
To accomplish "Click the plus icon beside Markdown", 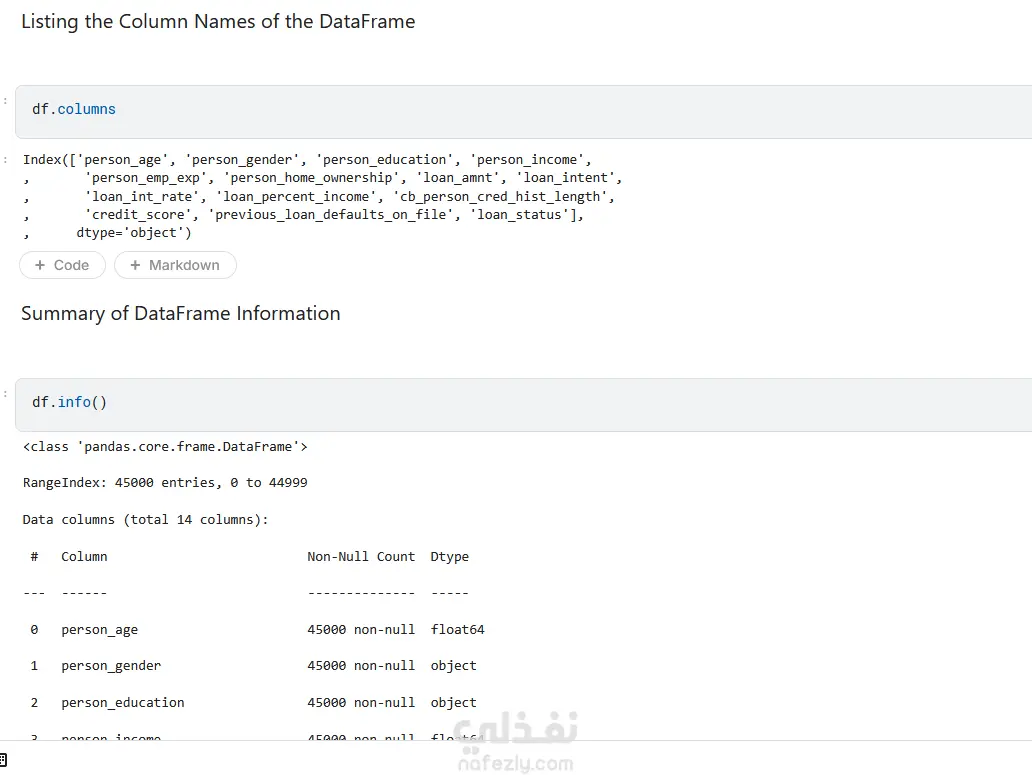I will point(135,265).
